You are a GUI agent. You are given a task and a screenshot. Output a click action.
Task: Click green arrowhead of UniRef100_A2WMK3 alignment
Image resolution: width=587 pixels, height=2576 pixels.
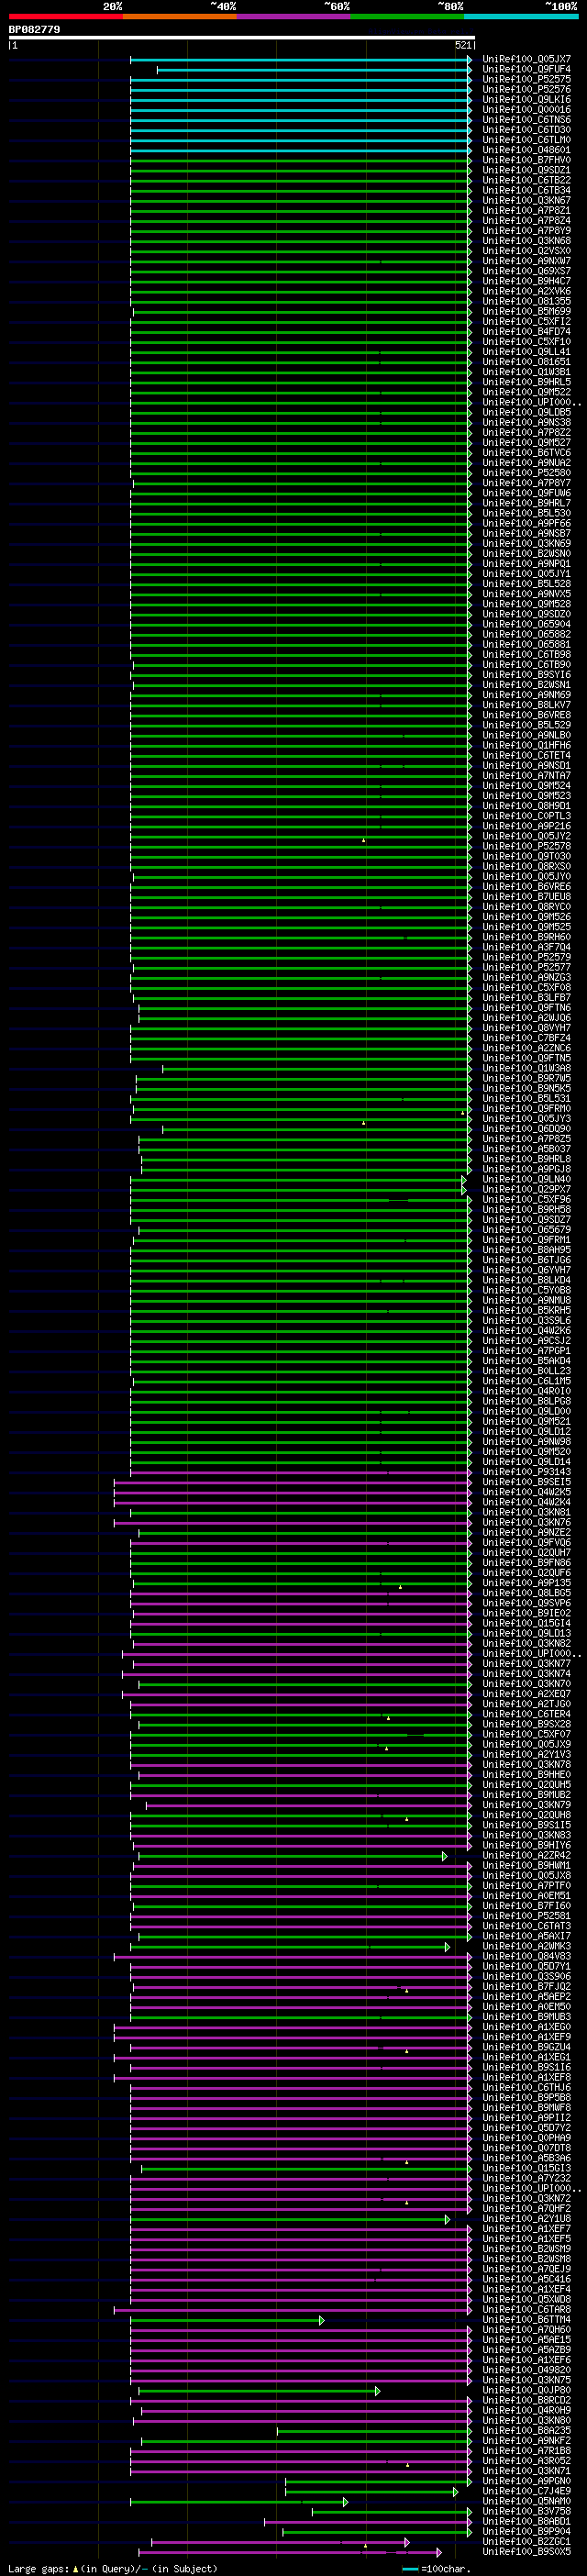point(447,1946)
